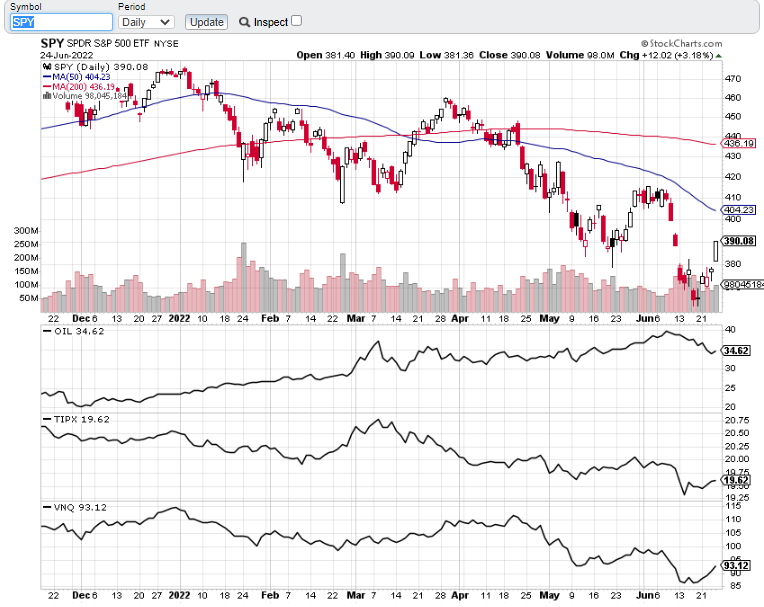Click the Open 381.40 header value
764x607 pixels.
tap(325, 55)
